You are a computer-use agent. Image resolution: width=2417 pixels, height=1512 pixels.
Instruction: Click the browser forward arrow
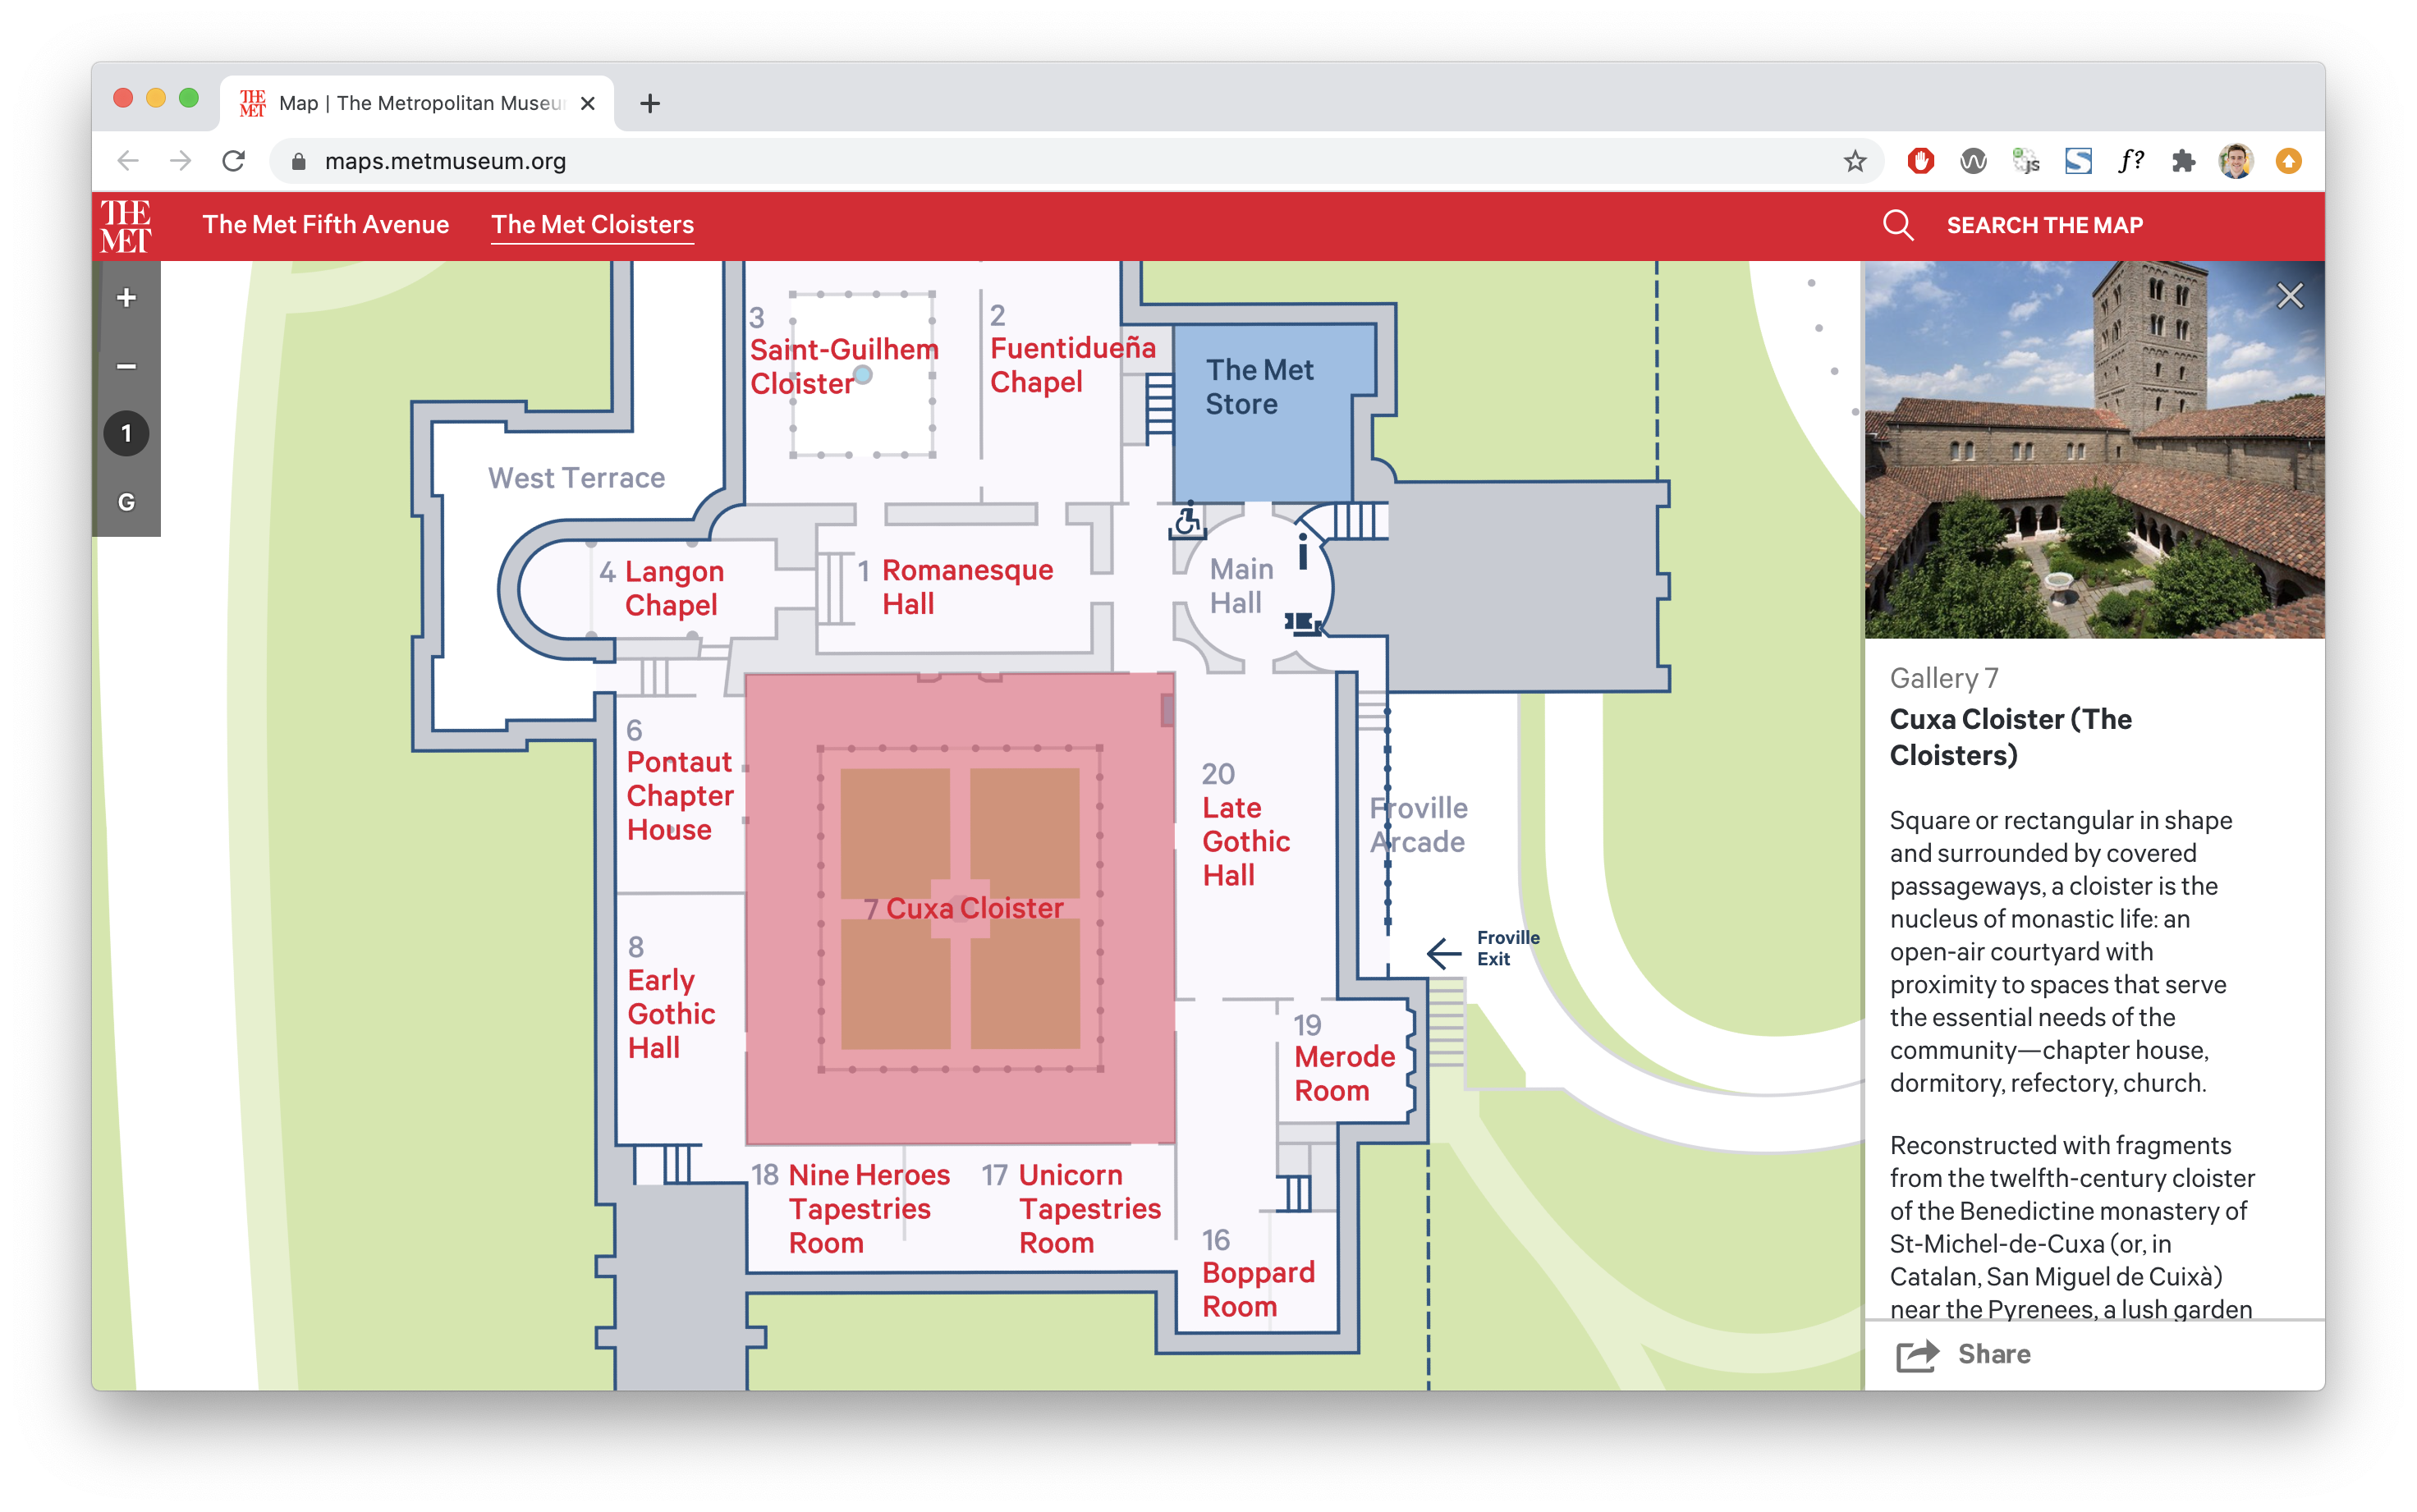click(180, 161)
